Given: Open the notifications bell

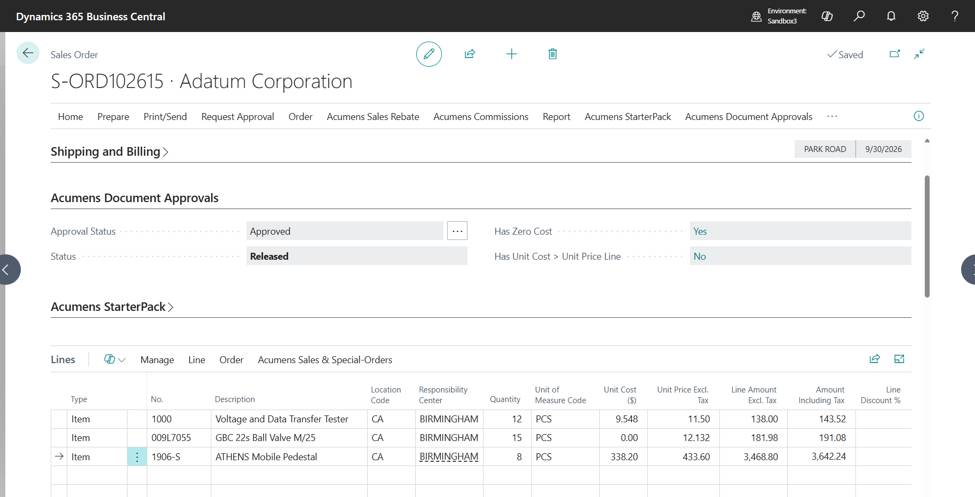Looking at the screenshot, I should (x=891, y=16).
